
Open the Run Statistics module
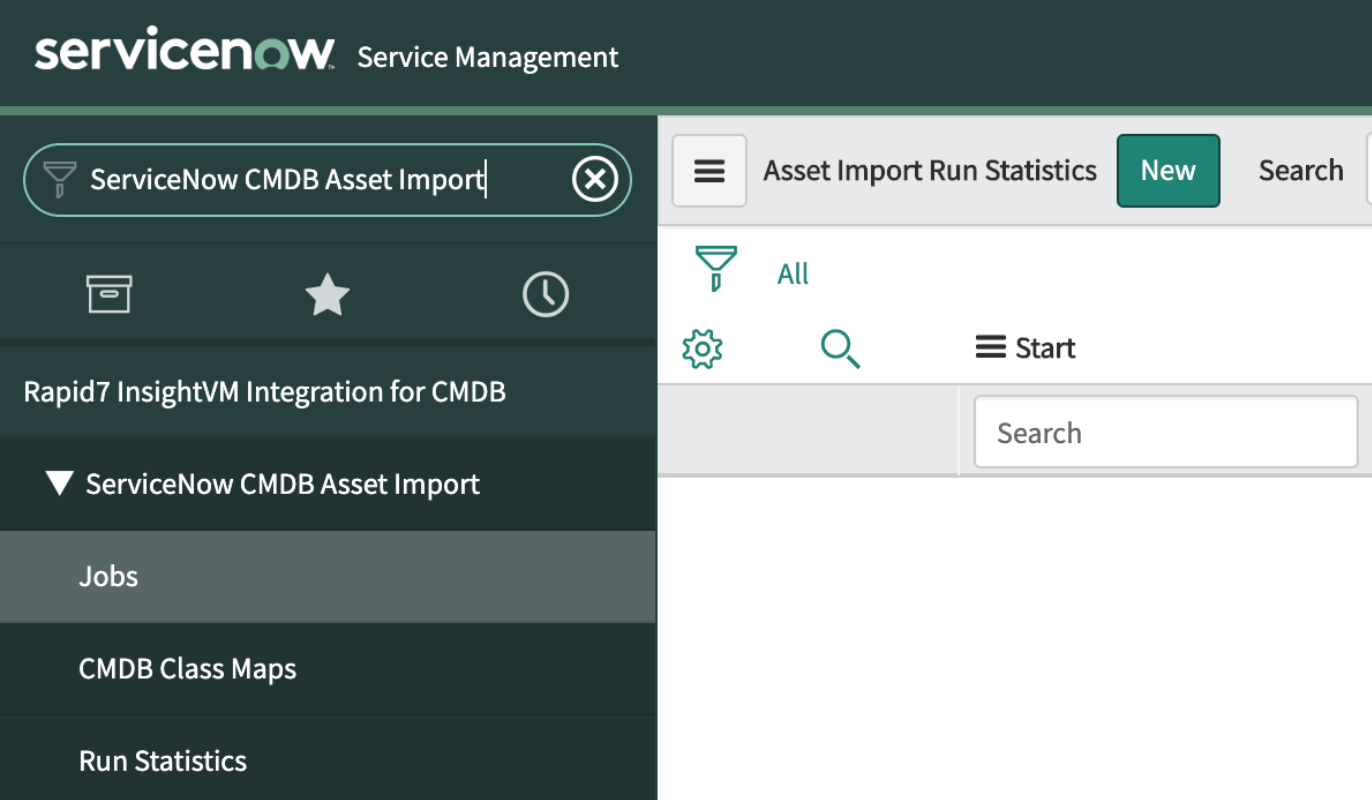[162, 761]
